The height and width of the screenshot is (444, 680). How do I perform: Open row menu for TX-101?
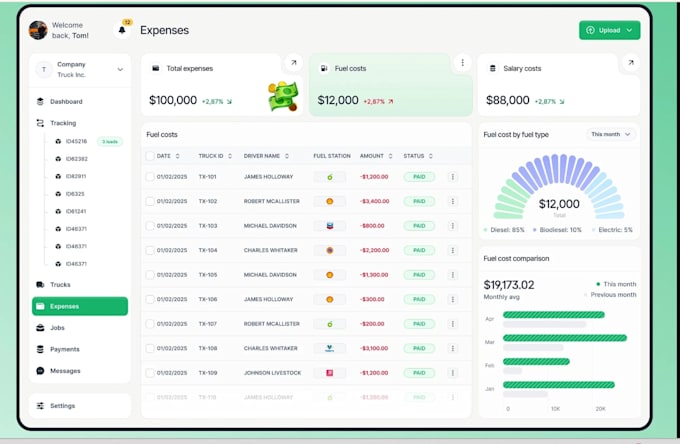click(453, 176)
